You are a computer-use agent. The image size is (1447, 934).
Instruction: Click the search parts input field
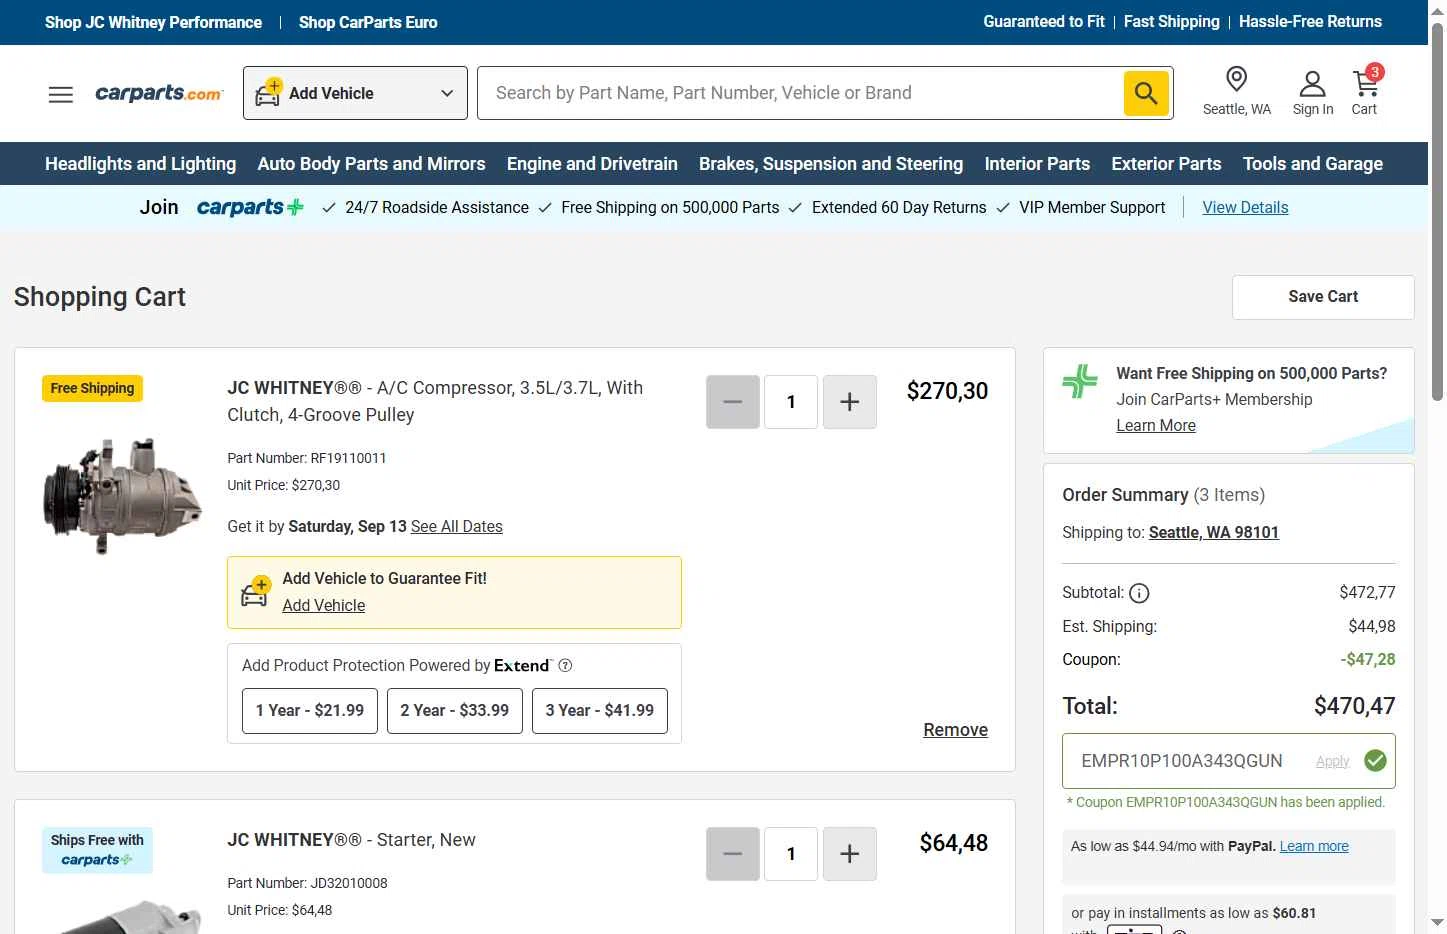coord(800,93)
